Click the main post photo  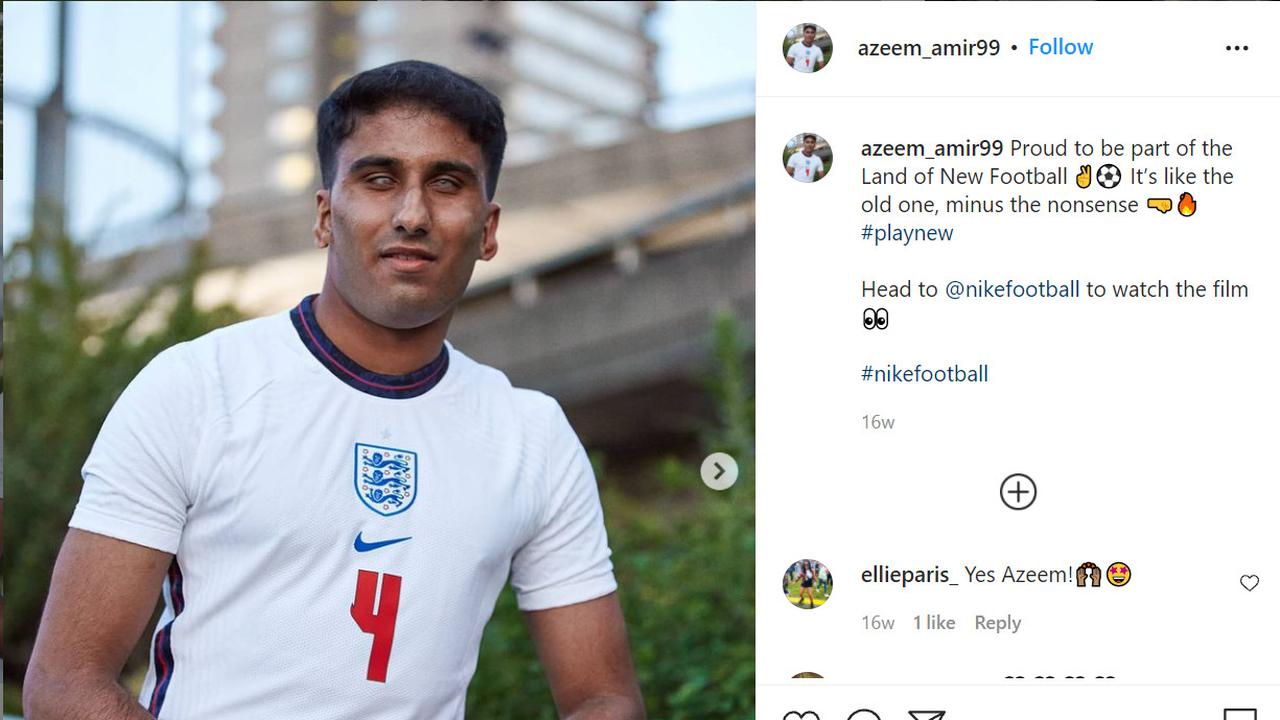click(x=378, y=360)
